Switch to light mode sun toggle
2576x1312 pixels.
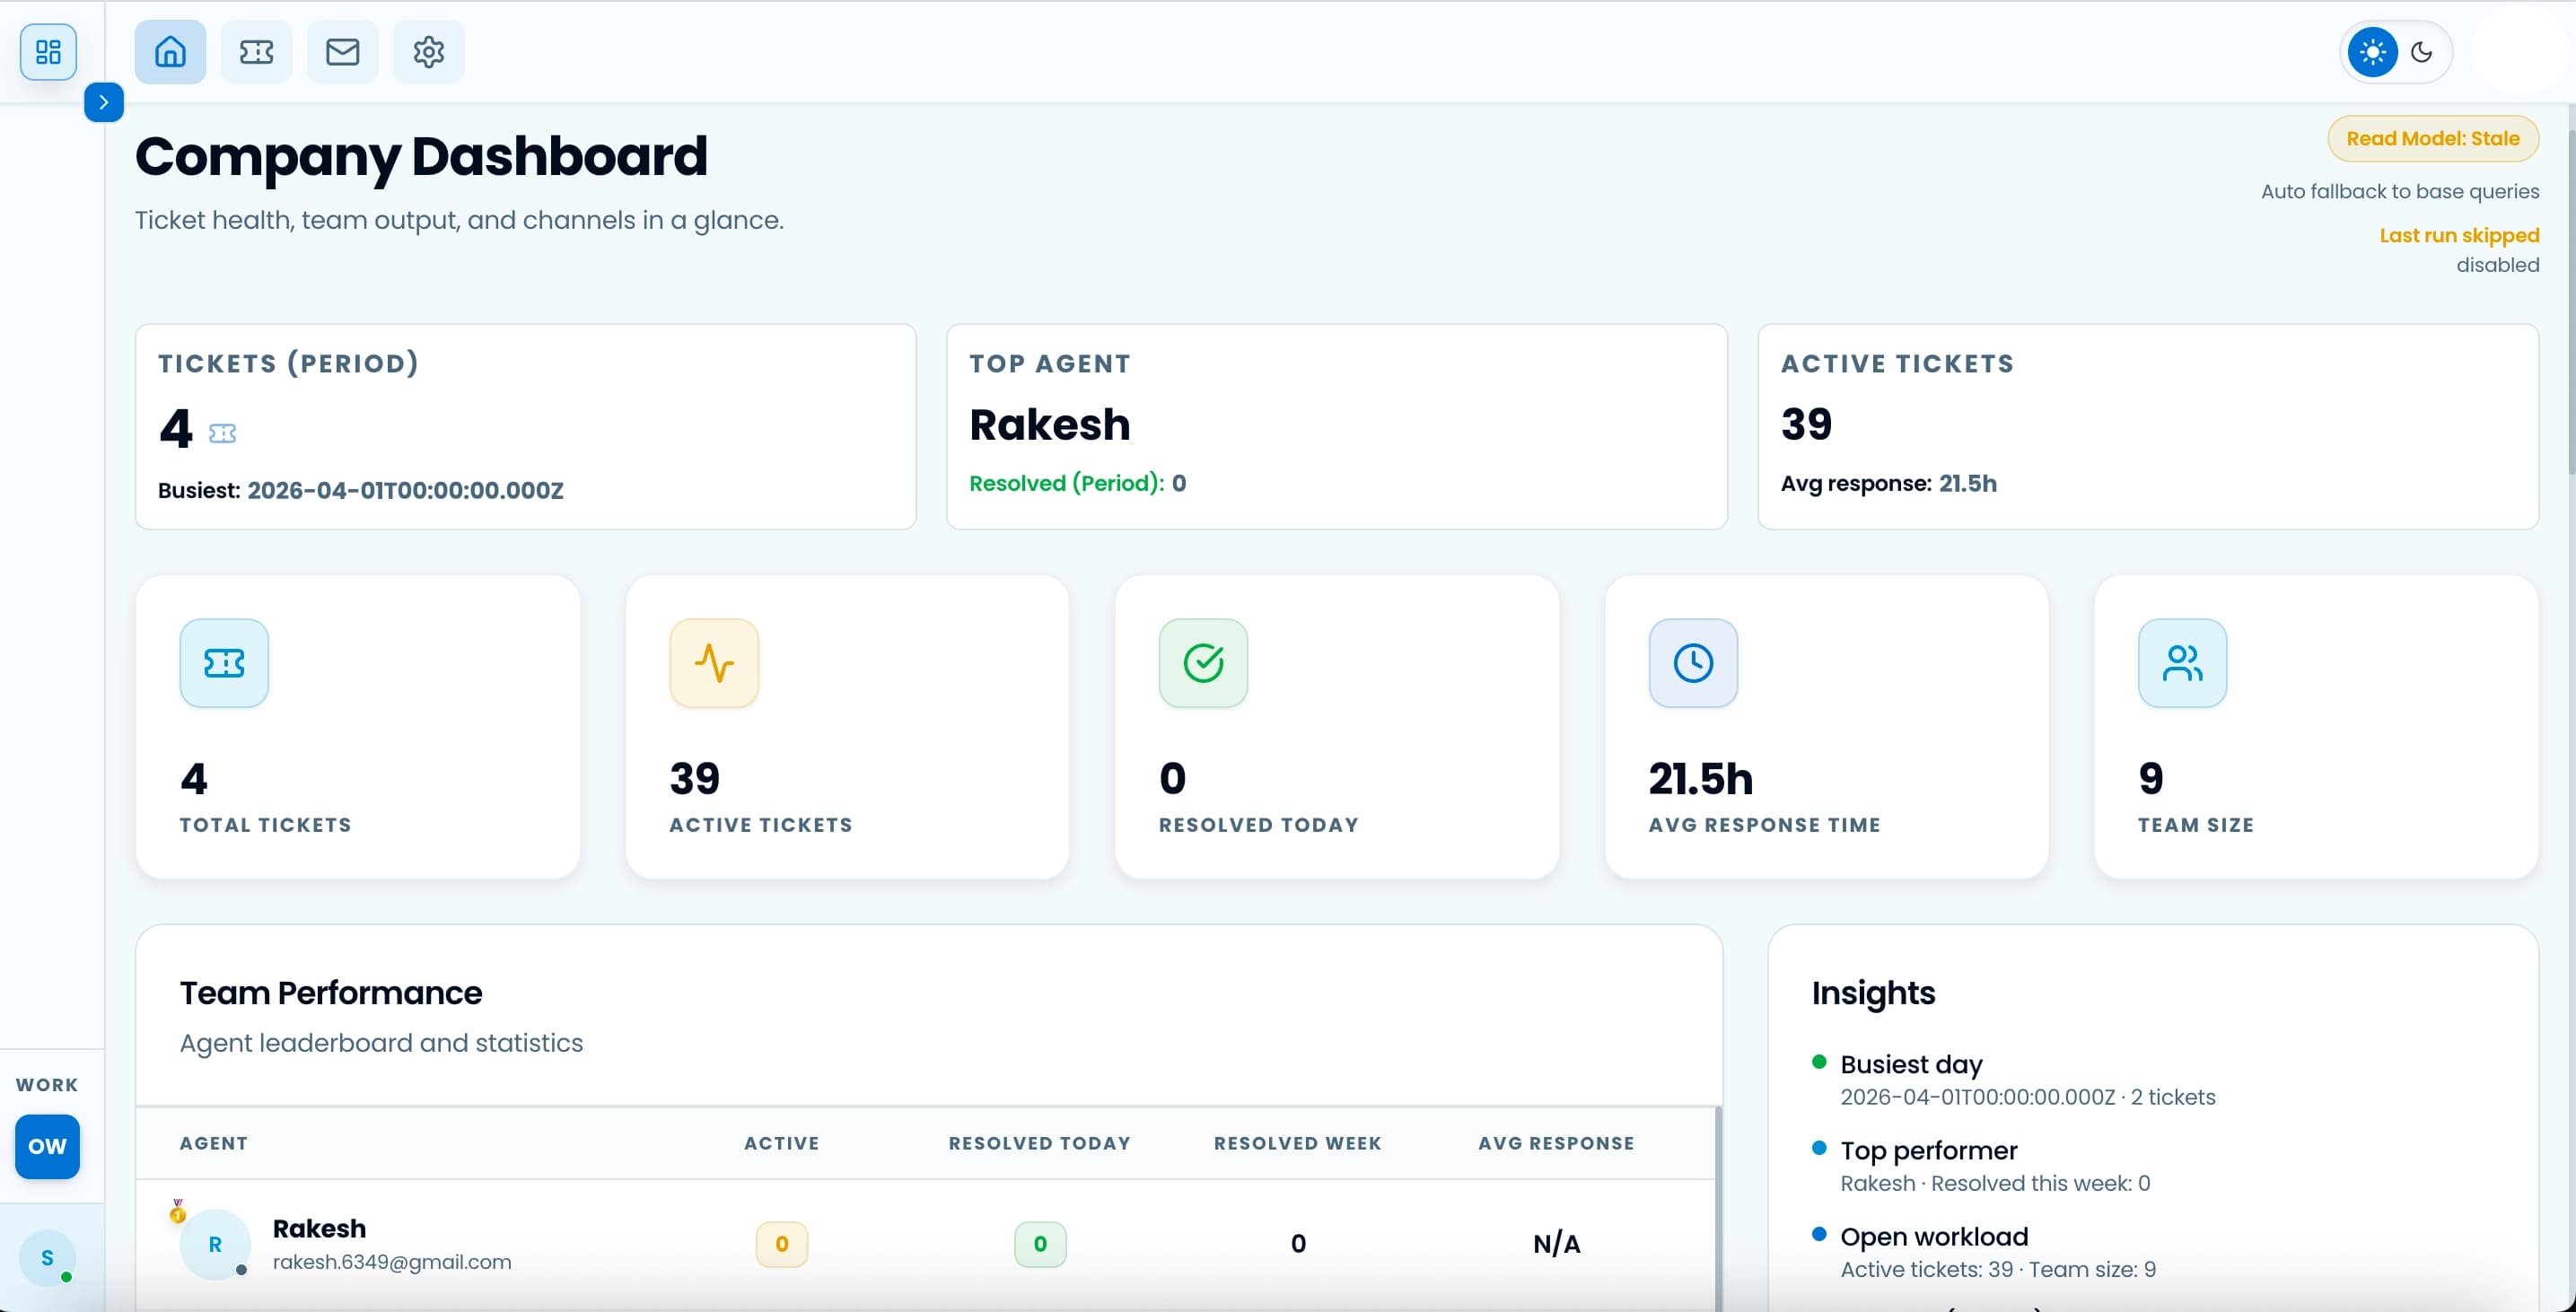(2372, 52)
